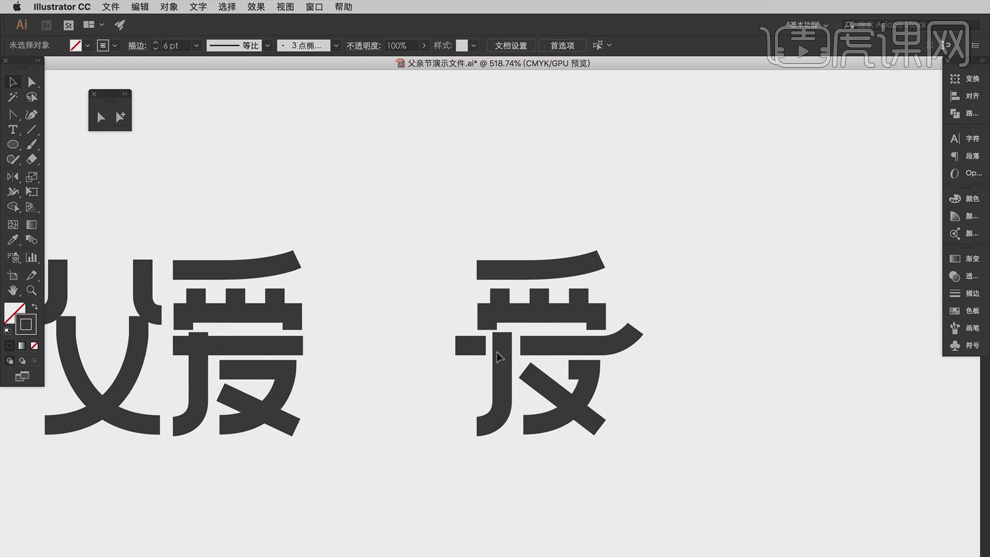Image resolution: width=990 pixels, height=557 pixels.
Task: Select the Symbol Sprayer tool
Action: (x=13, y=258)
